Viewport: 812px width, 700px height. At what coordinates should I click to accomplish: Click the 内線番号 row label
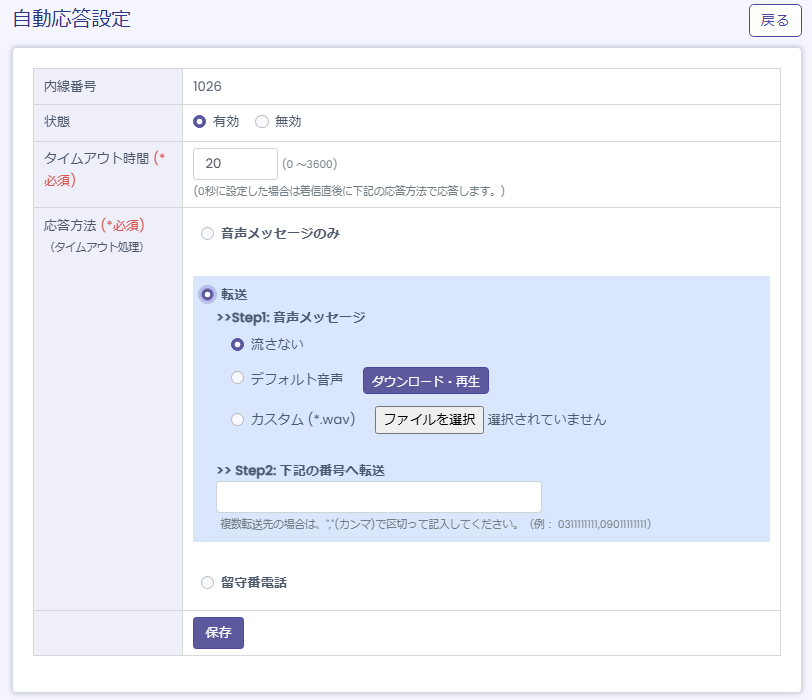[x=70, y=87]
